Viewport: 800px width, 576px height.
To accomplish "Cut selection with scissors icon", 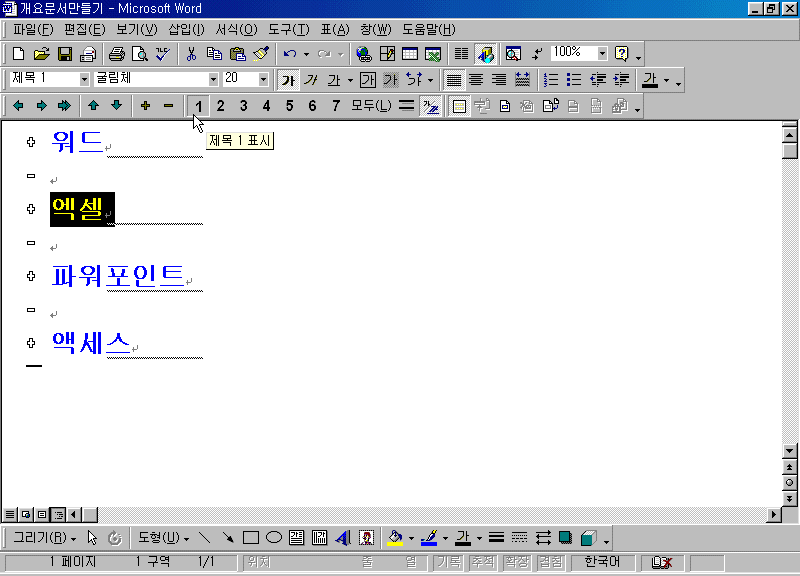I will [x=191, y=54].
